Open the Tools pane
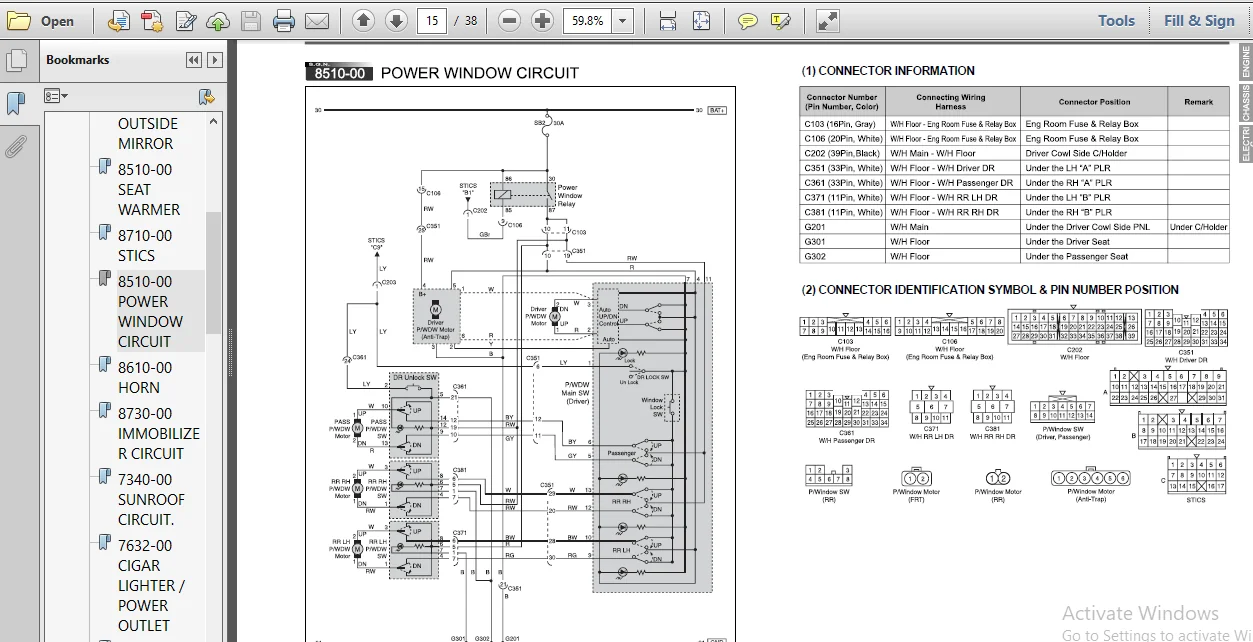Viewport: 1253px width, 642px height. tap(1116, 20)
